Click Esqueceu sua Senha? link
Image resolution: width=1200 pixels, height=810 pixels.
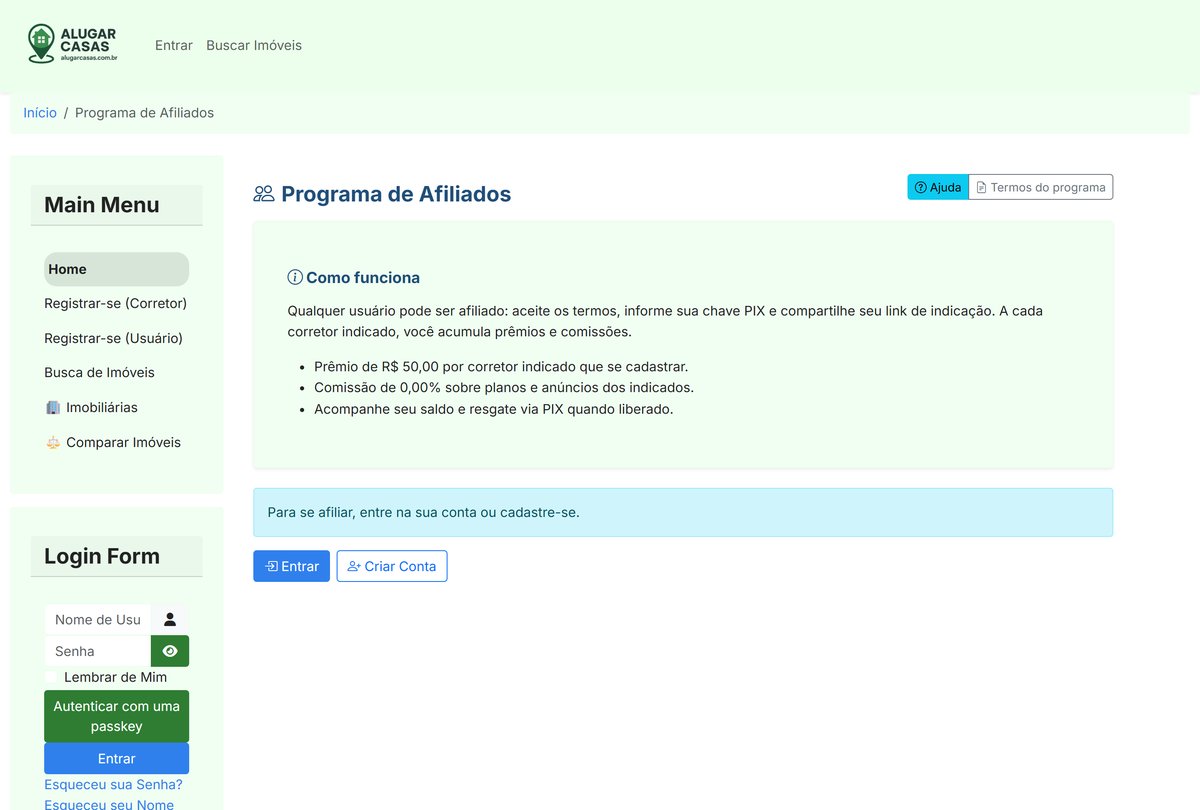point(113,784)
